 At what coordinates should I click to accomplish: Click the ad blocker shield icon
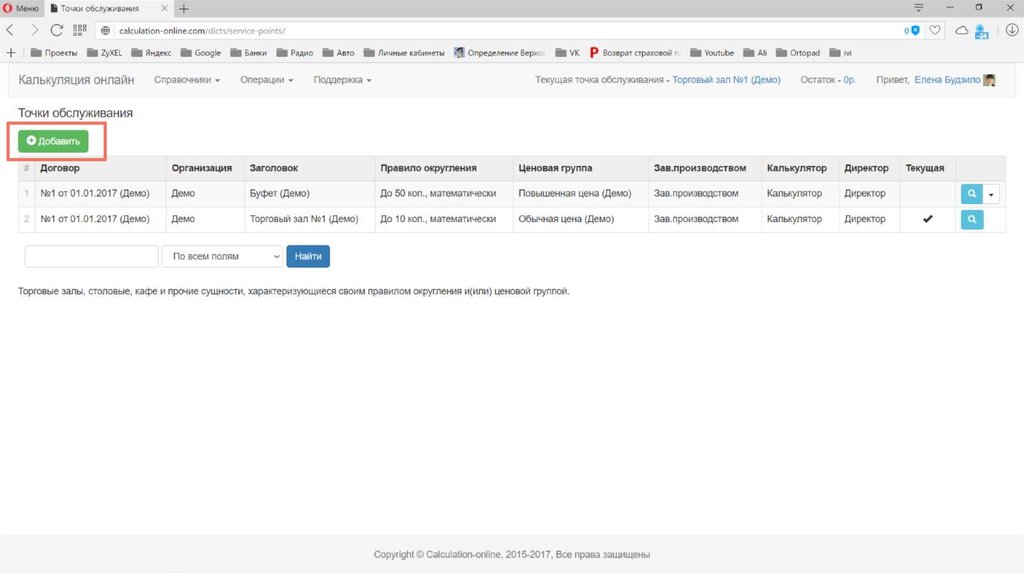(x=915, y=31)
